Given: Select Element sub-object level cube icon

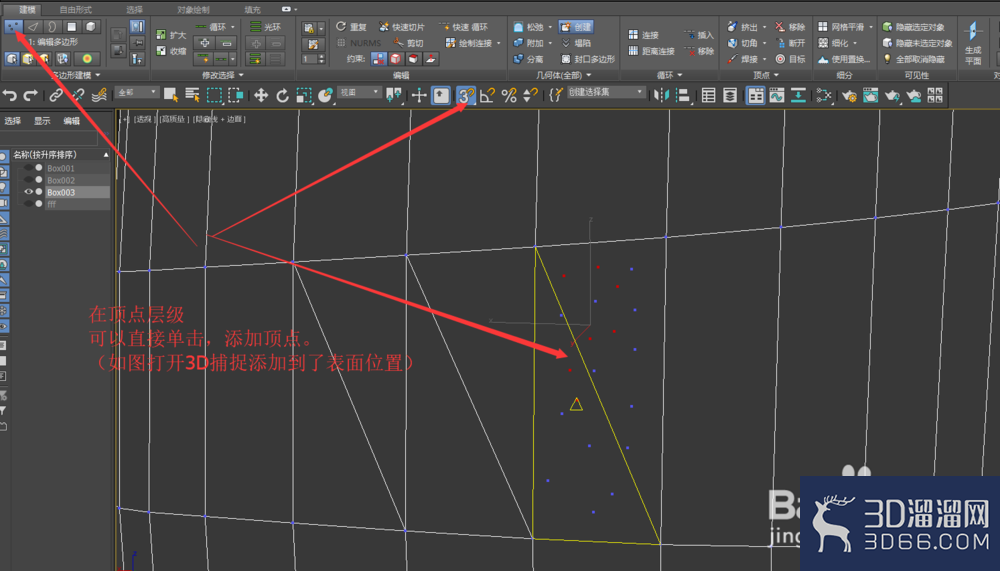Looking at the screenshot, I should 91,27.
